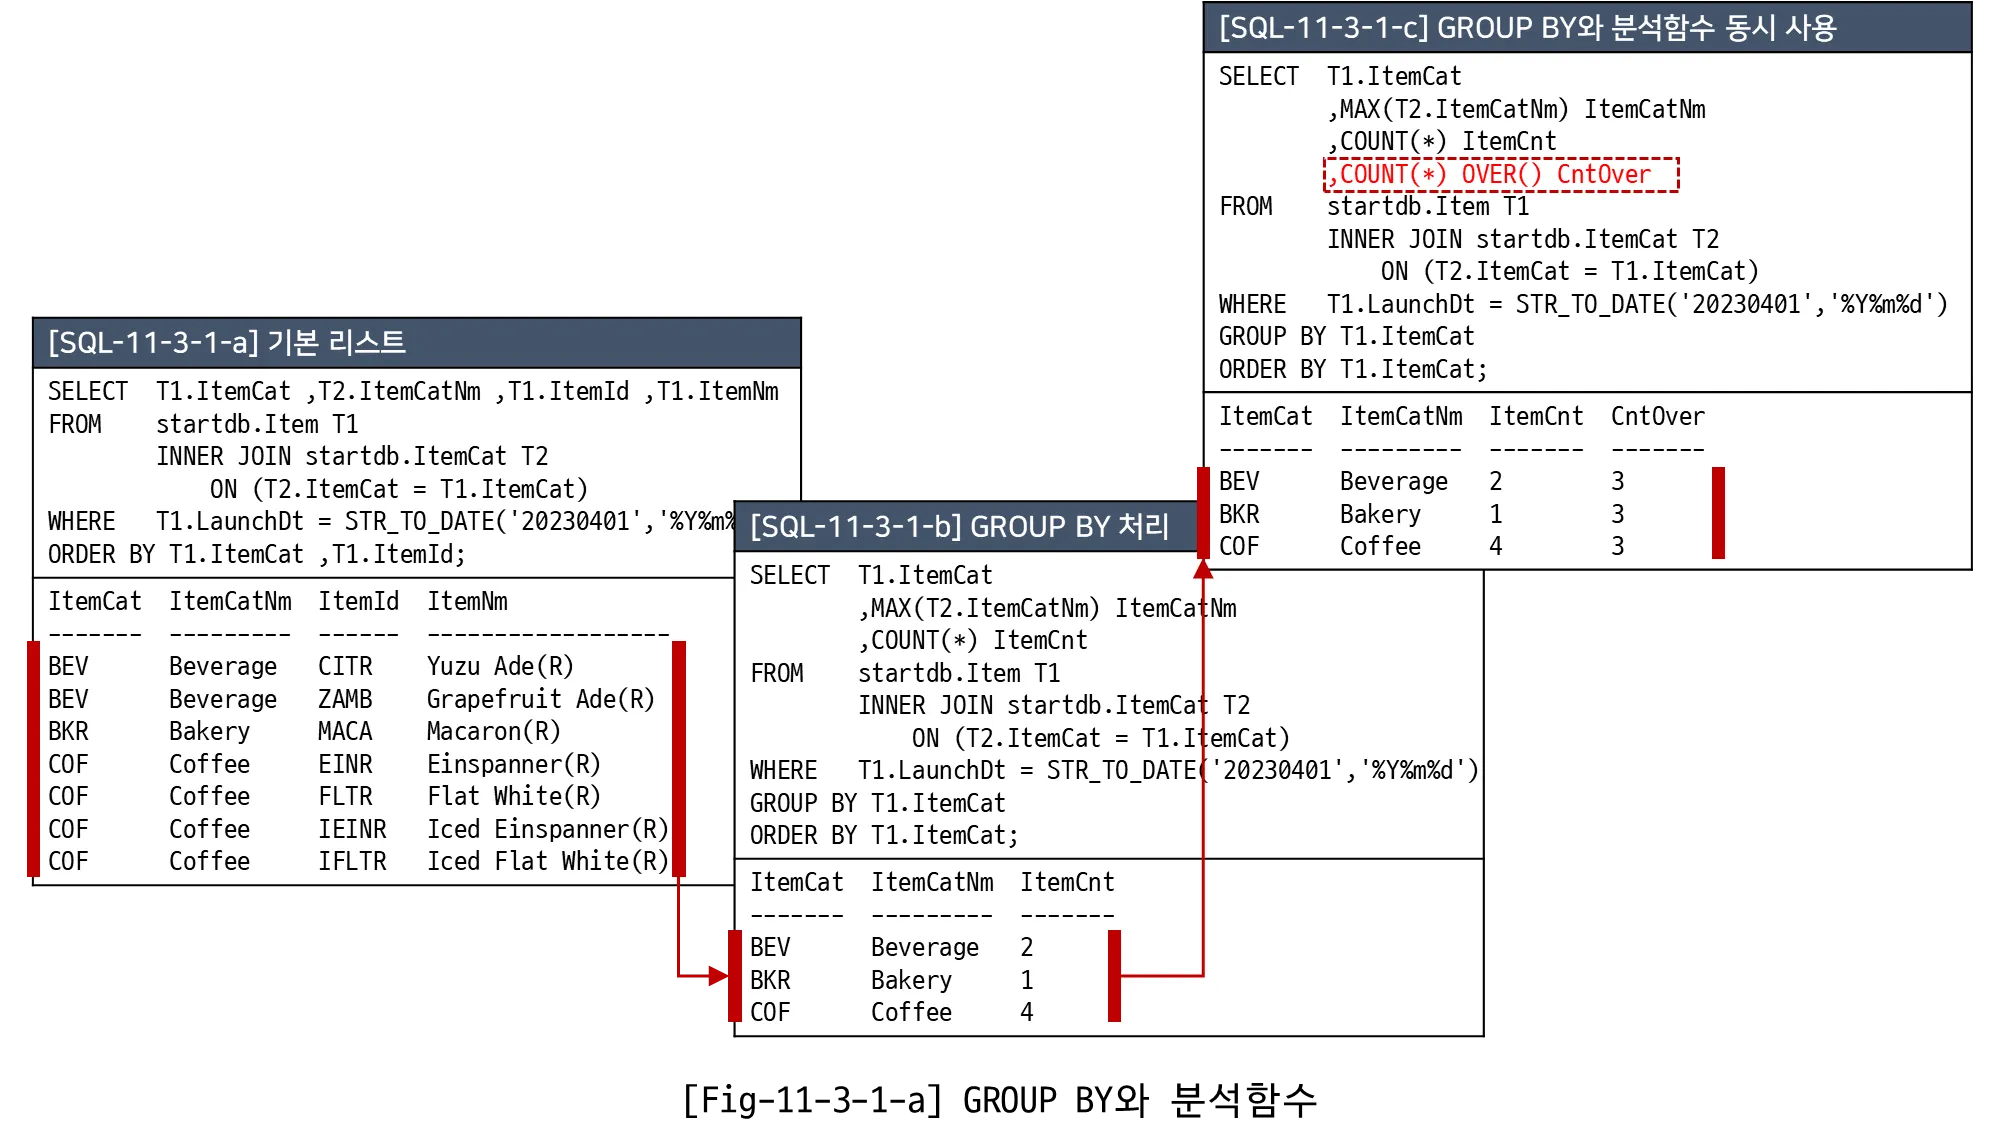Screen dimensions: 2000x1146
Task: Click the Yuzu Ade(R) item name
Action: (500, 666)
